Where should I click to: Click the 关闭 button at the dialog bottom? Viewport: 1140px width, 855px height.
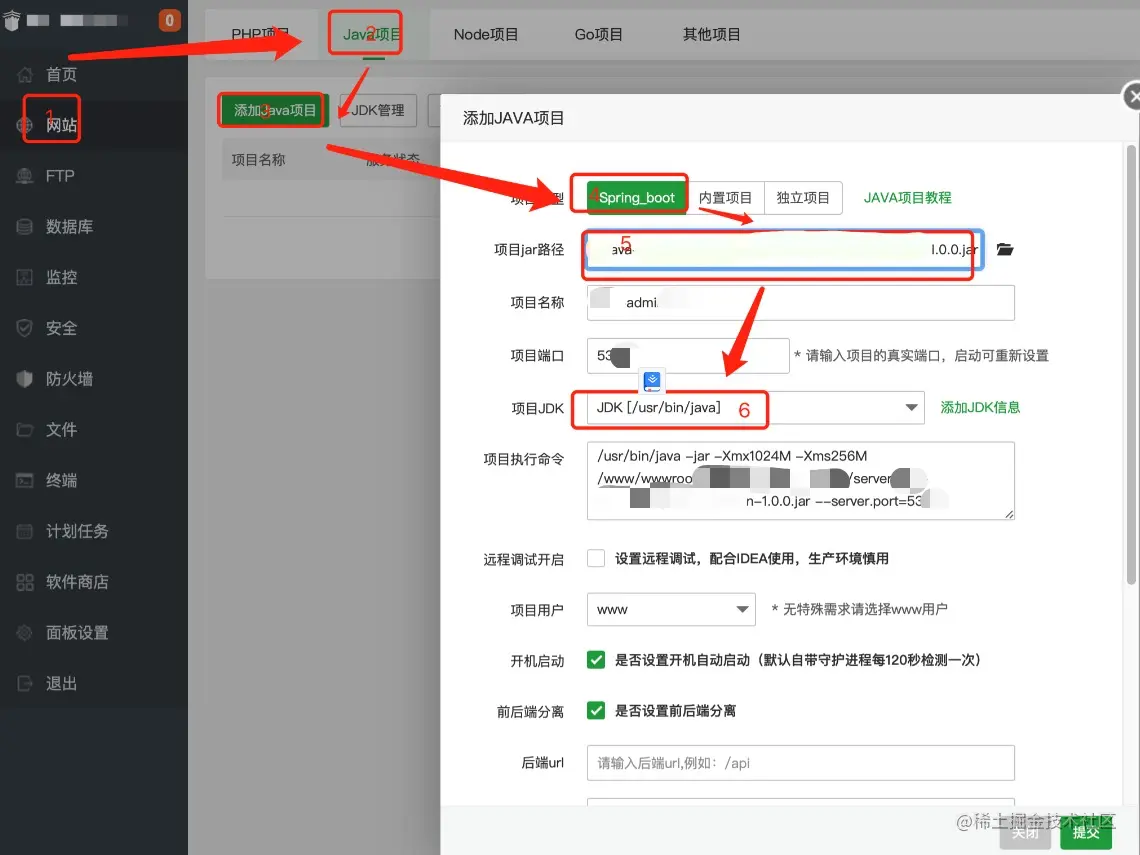tap(1026, 832)
